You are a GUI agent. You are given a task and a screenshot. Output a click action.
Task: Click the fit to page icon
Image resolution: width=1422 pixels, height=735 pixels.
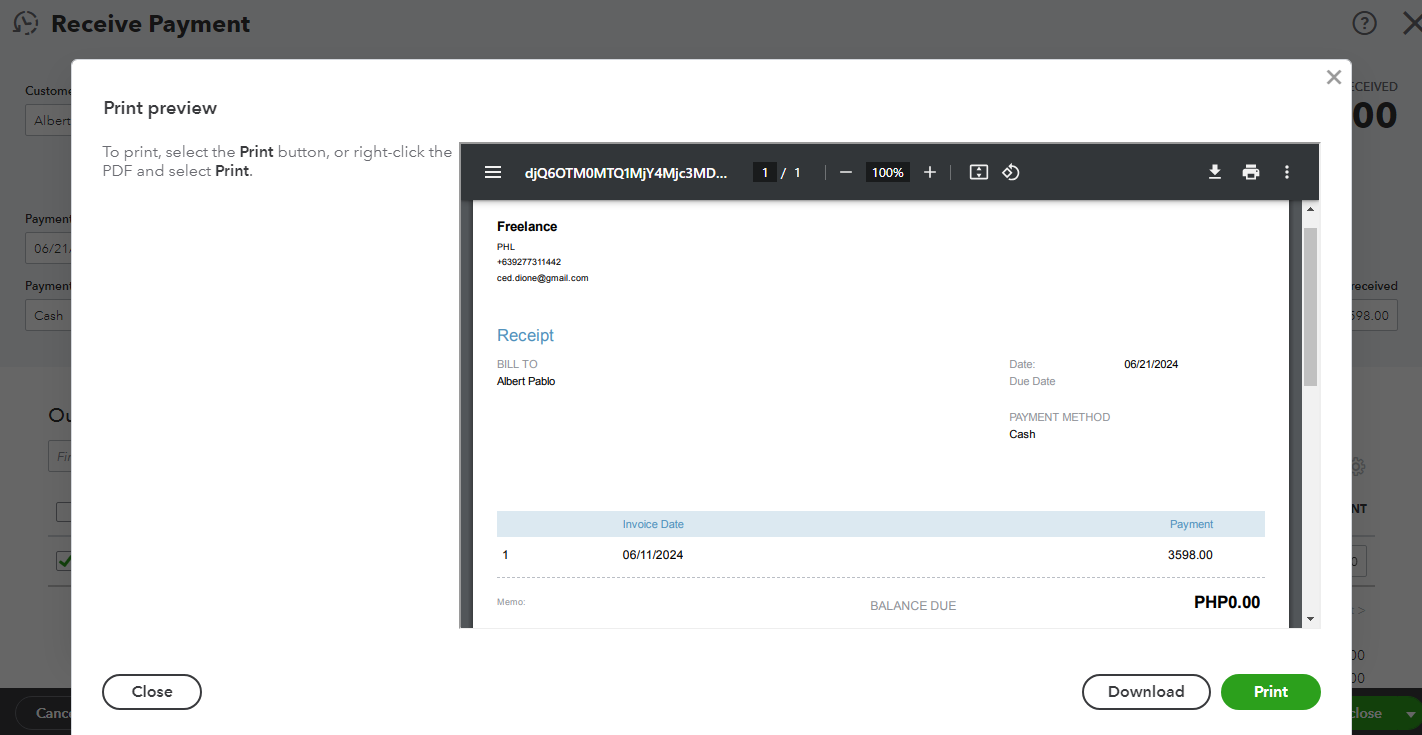coord(979,172)
